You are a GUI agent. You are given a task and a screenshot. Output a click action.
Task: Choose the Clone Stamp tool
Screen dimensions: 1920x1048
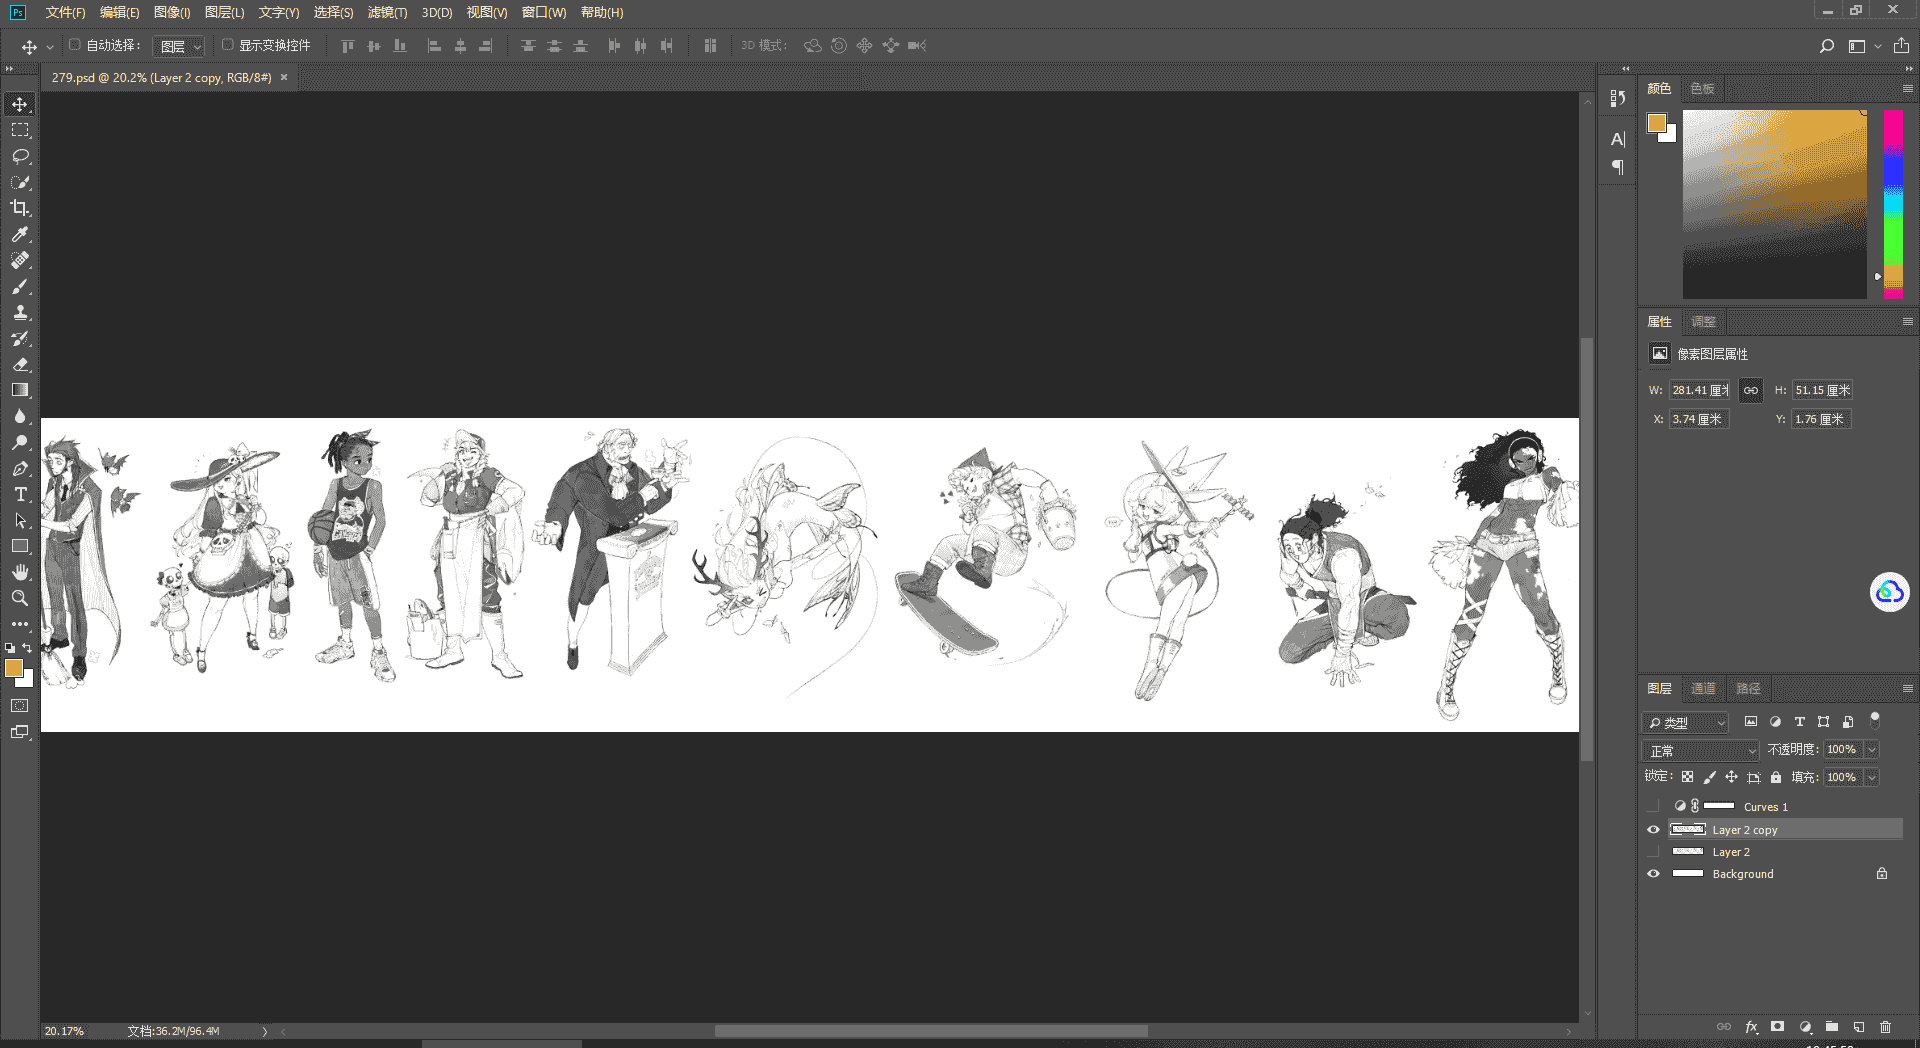20,313
